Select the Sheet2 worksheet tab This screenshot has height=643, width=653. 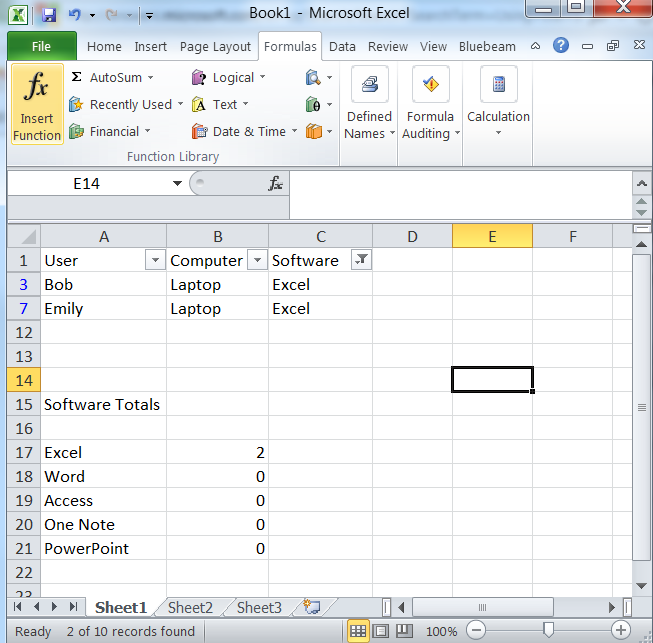(x=190, y=608)
